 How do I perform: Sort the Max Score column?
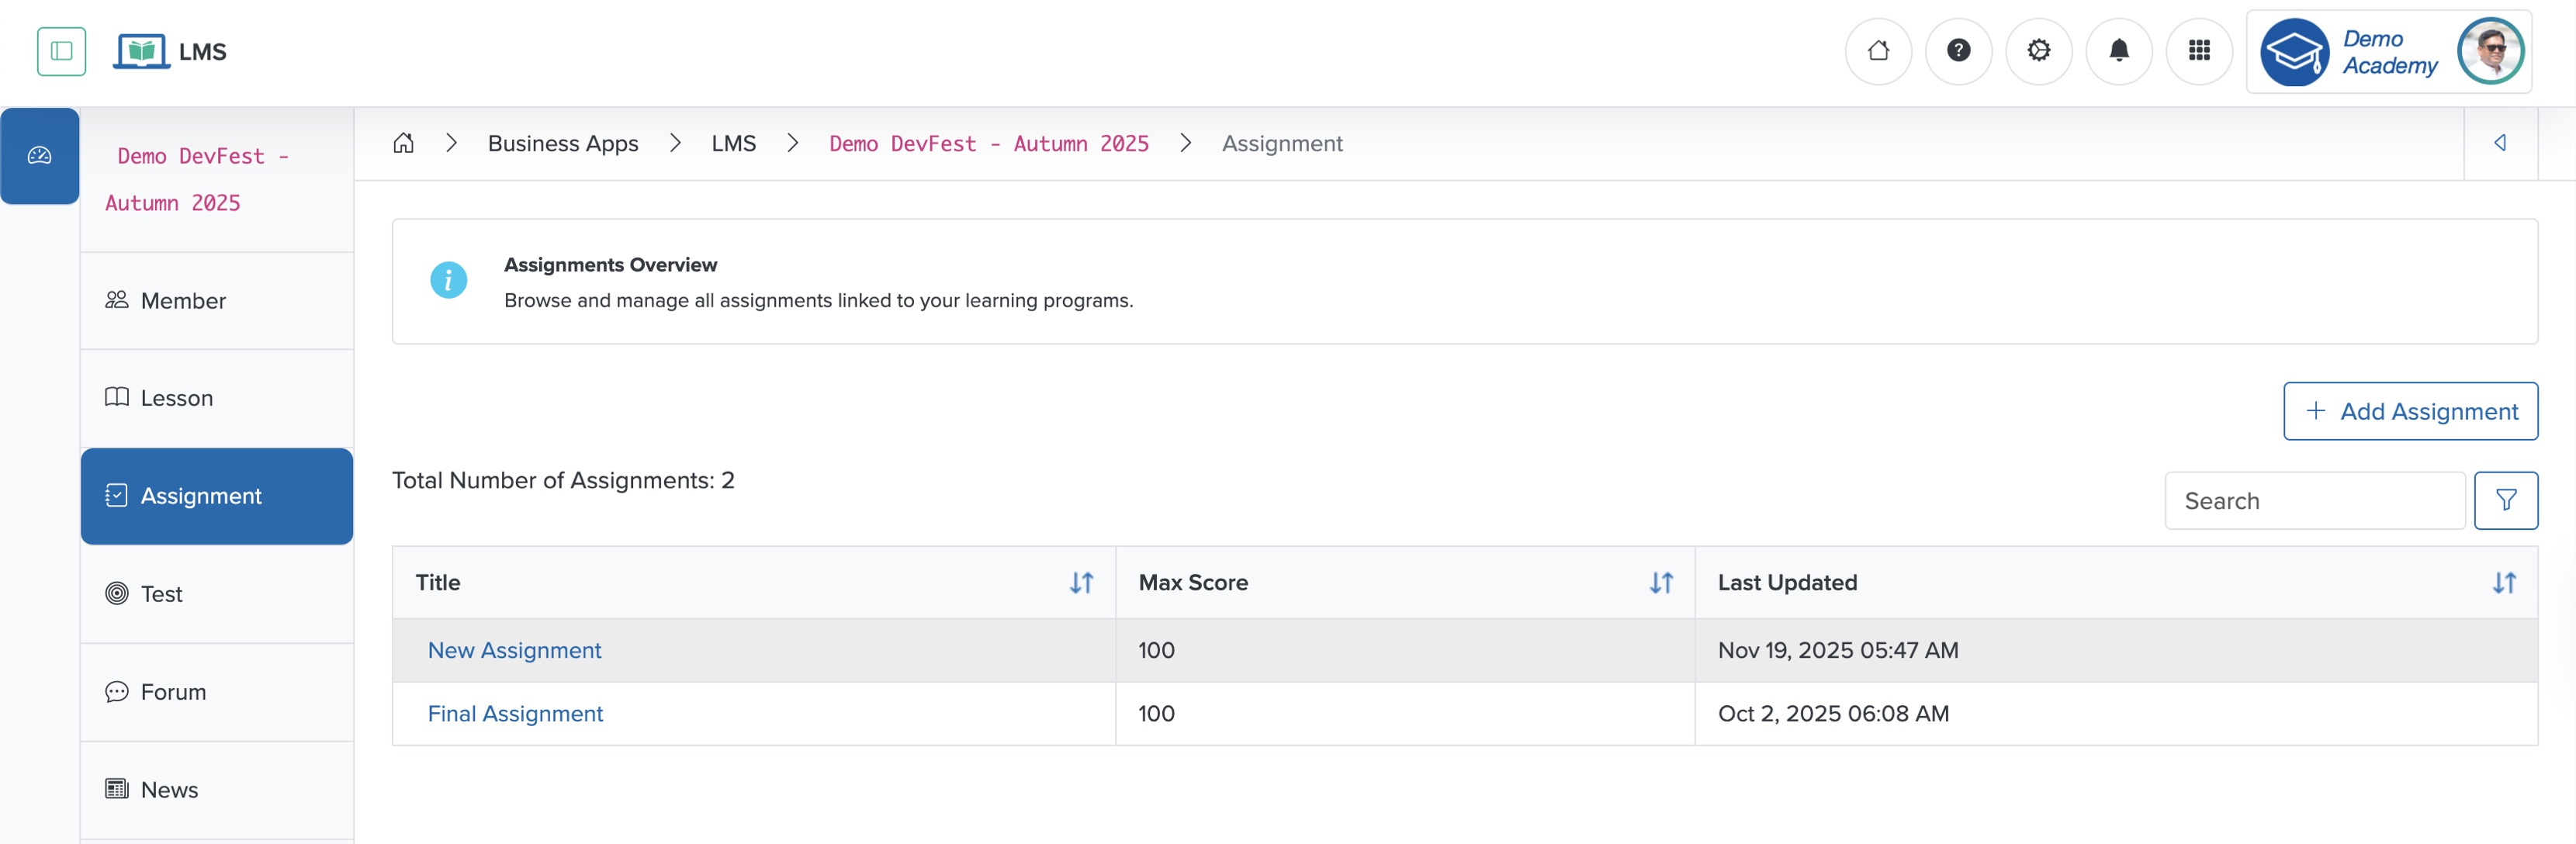1661,583
